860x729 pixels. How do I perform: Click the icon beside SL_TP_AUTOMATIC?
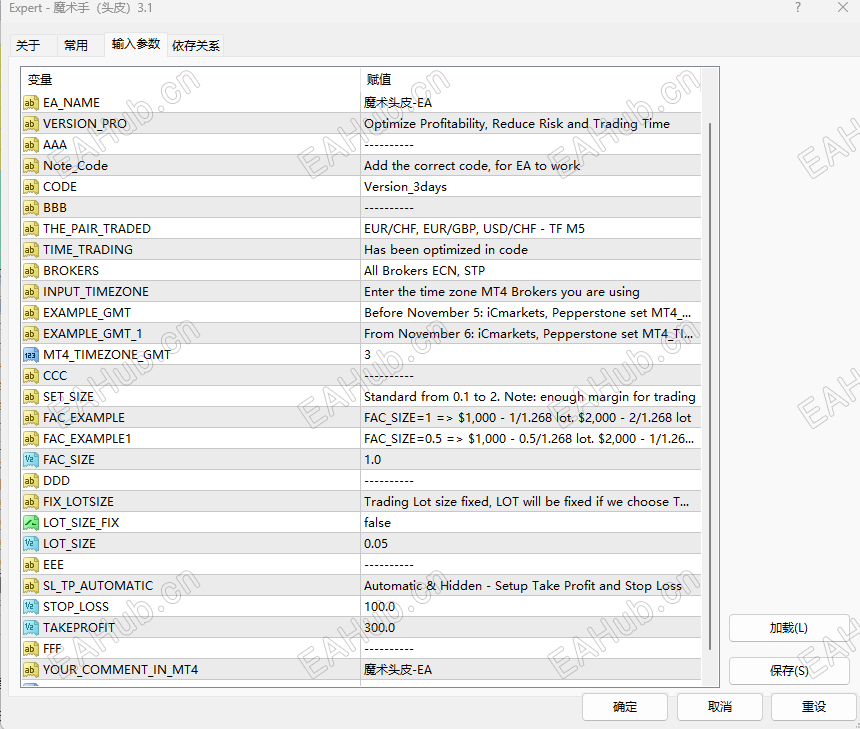[x=31, y=586]
